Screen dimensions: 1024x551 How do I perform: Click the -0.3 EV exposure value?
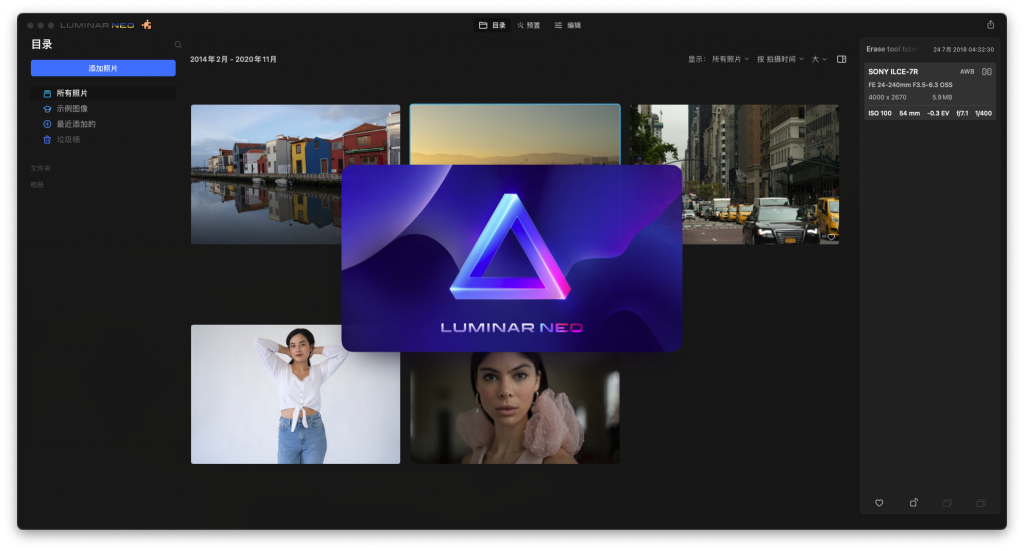click(938, 114)
